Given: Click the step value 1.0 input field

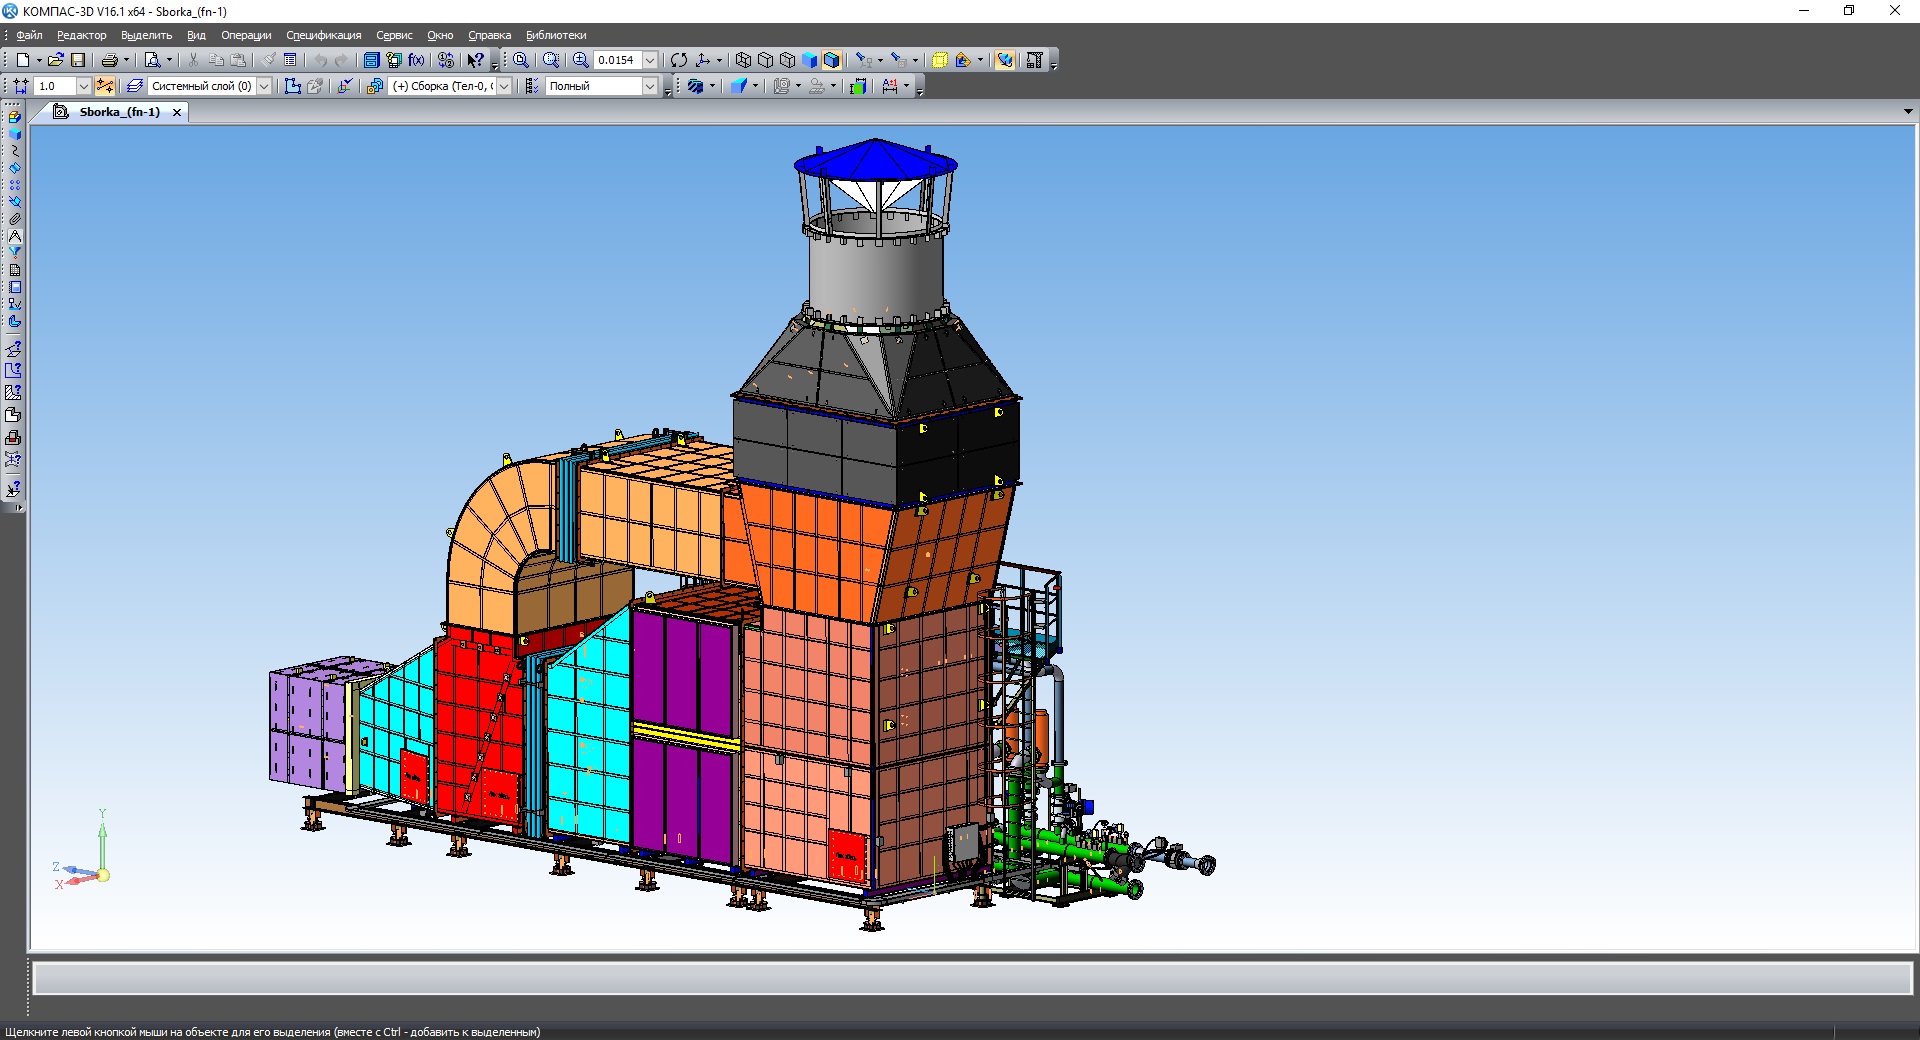Looking at the screenshot, I should tap(55, 86).
